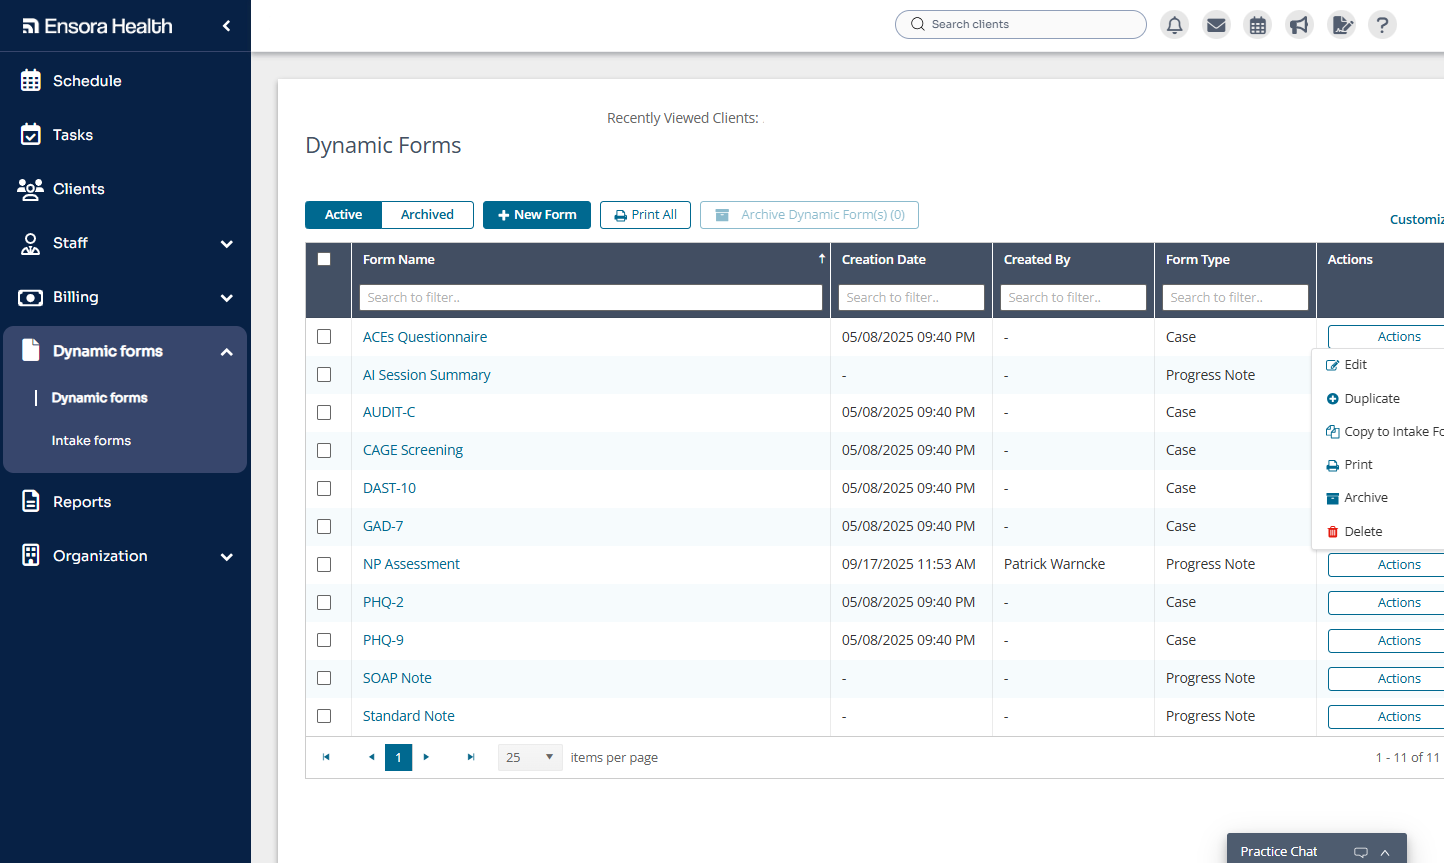Expand the Organization sidebar menu
1444x863 pixels.
(x=226, y=556)
